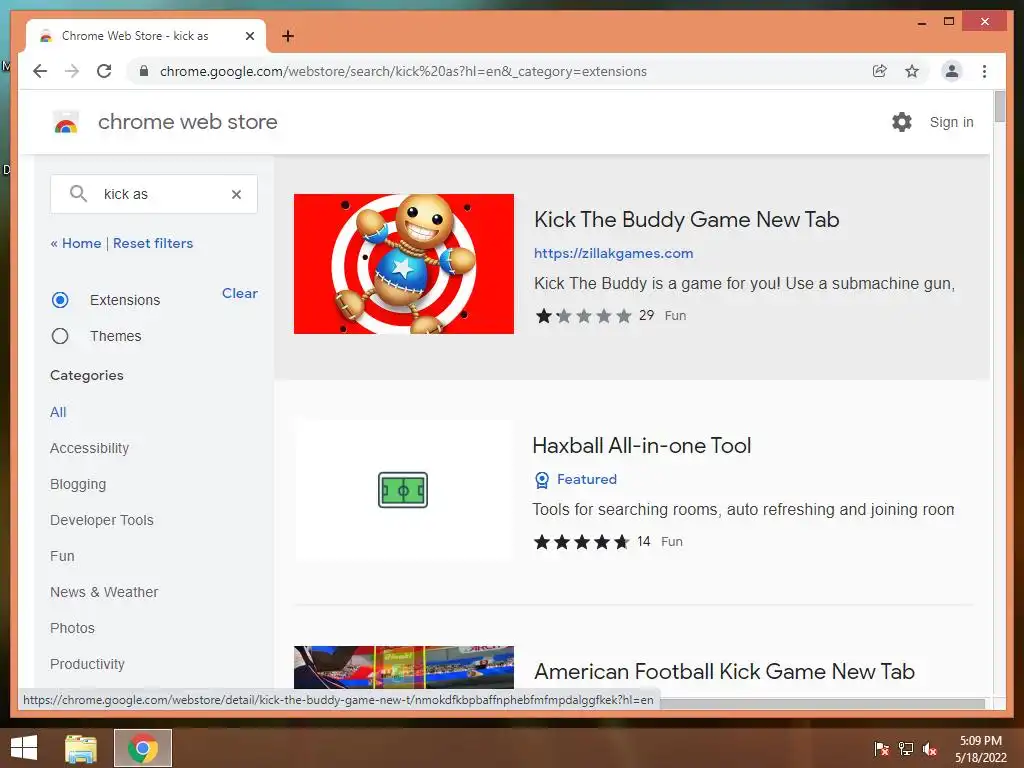Viewport: 1024px width, 768px height.
Task: Reset all search filters
Action: click(x=153, y=243)
